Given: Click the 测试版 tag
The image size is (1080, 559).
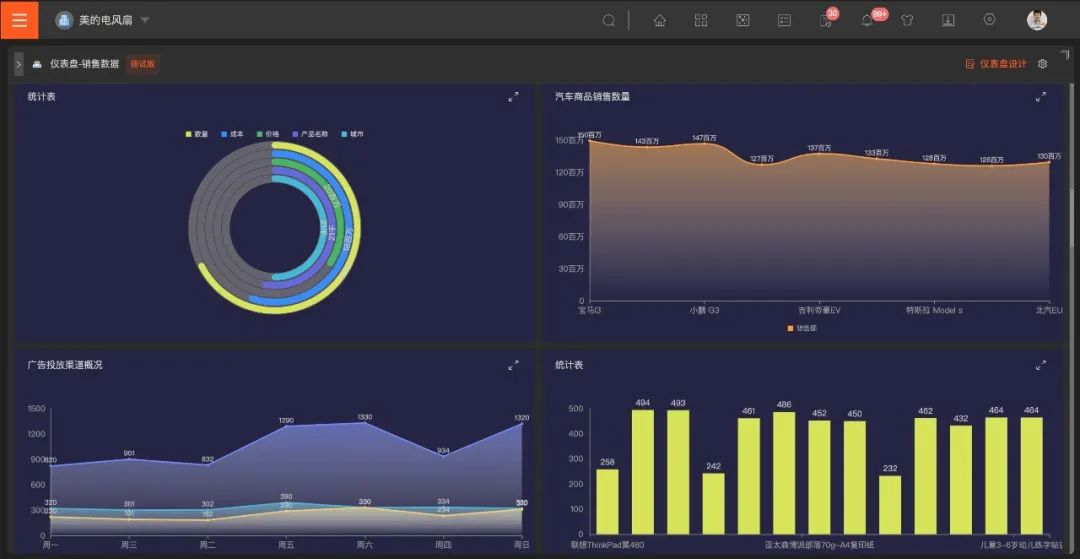Looking at the screenshot, I should (143, 64).
